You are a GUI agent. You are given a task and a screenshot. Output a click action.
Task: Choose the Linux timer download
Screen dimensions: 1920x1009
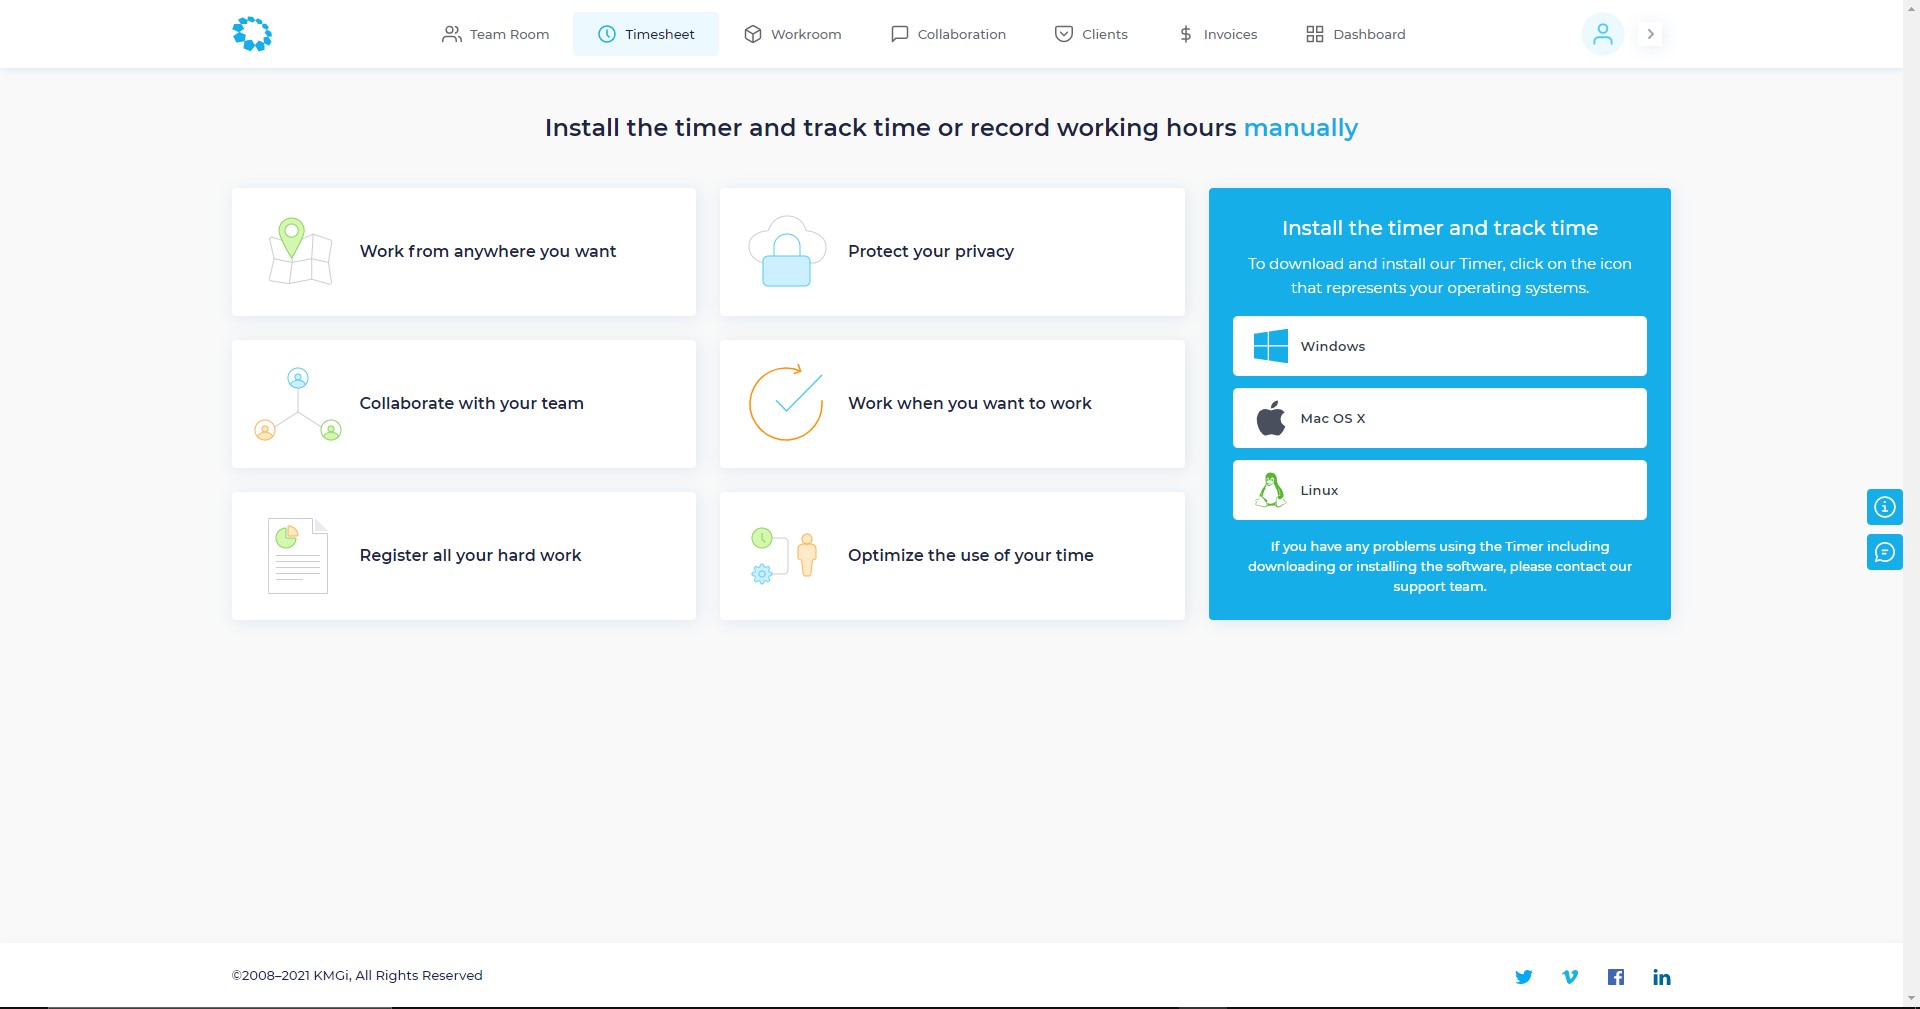tap(1439, 490)
